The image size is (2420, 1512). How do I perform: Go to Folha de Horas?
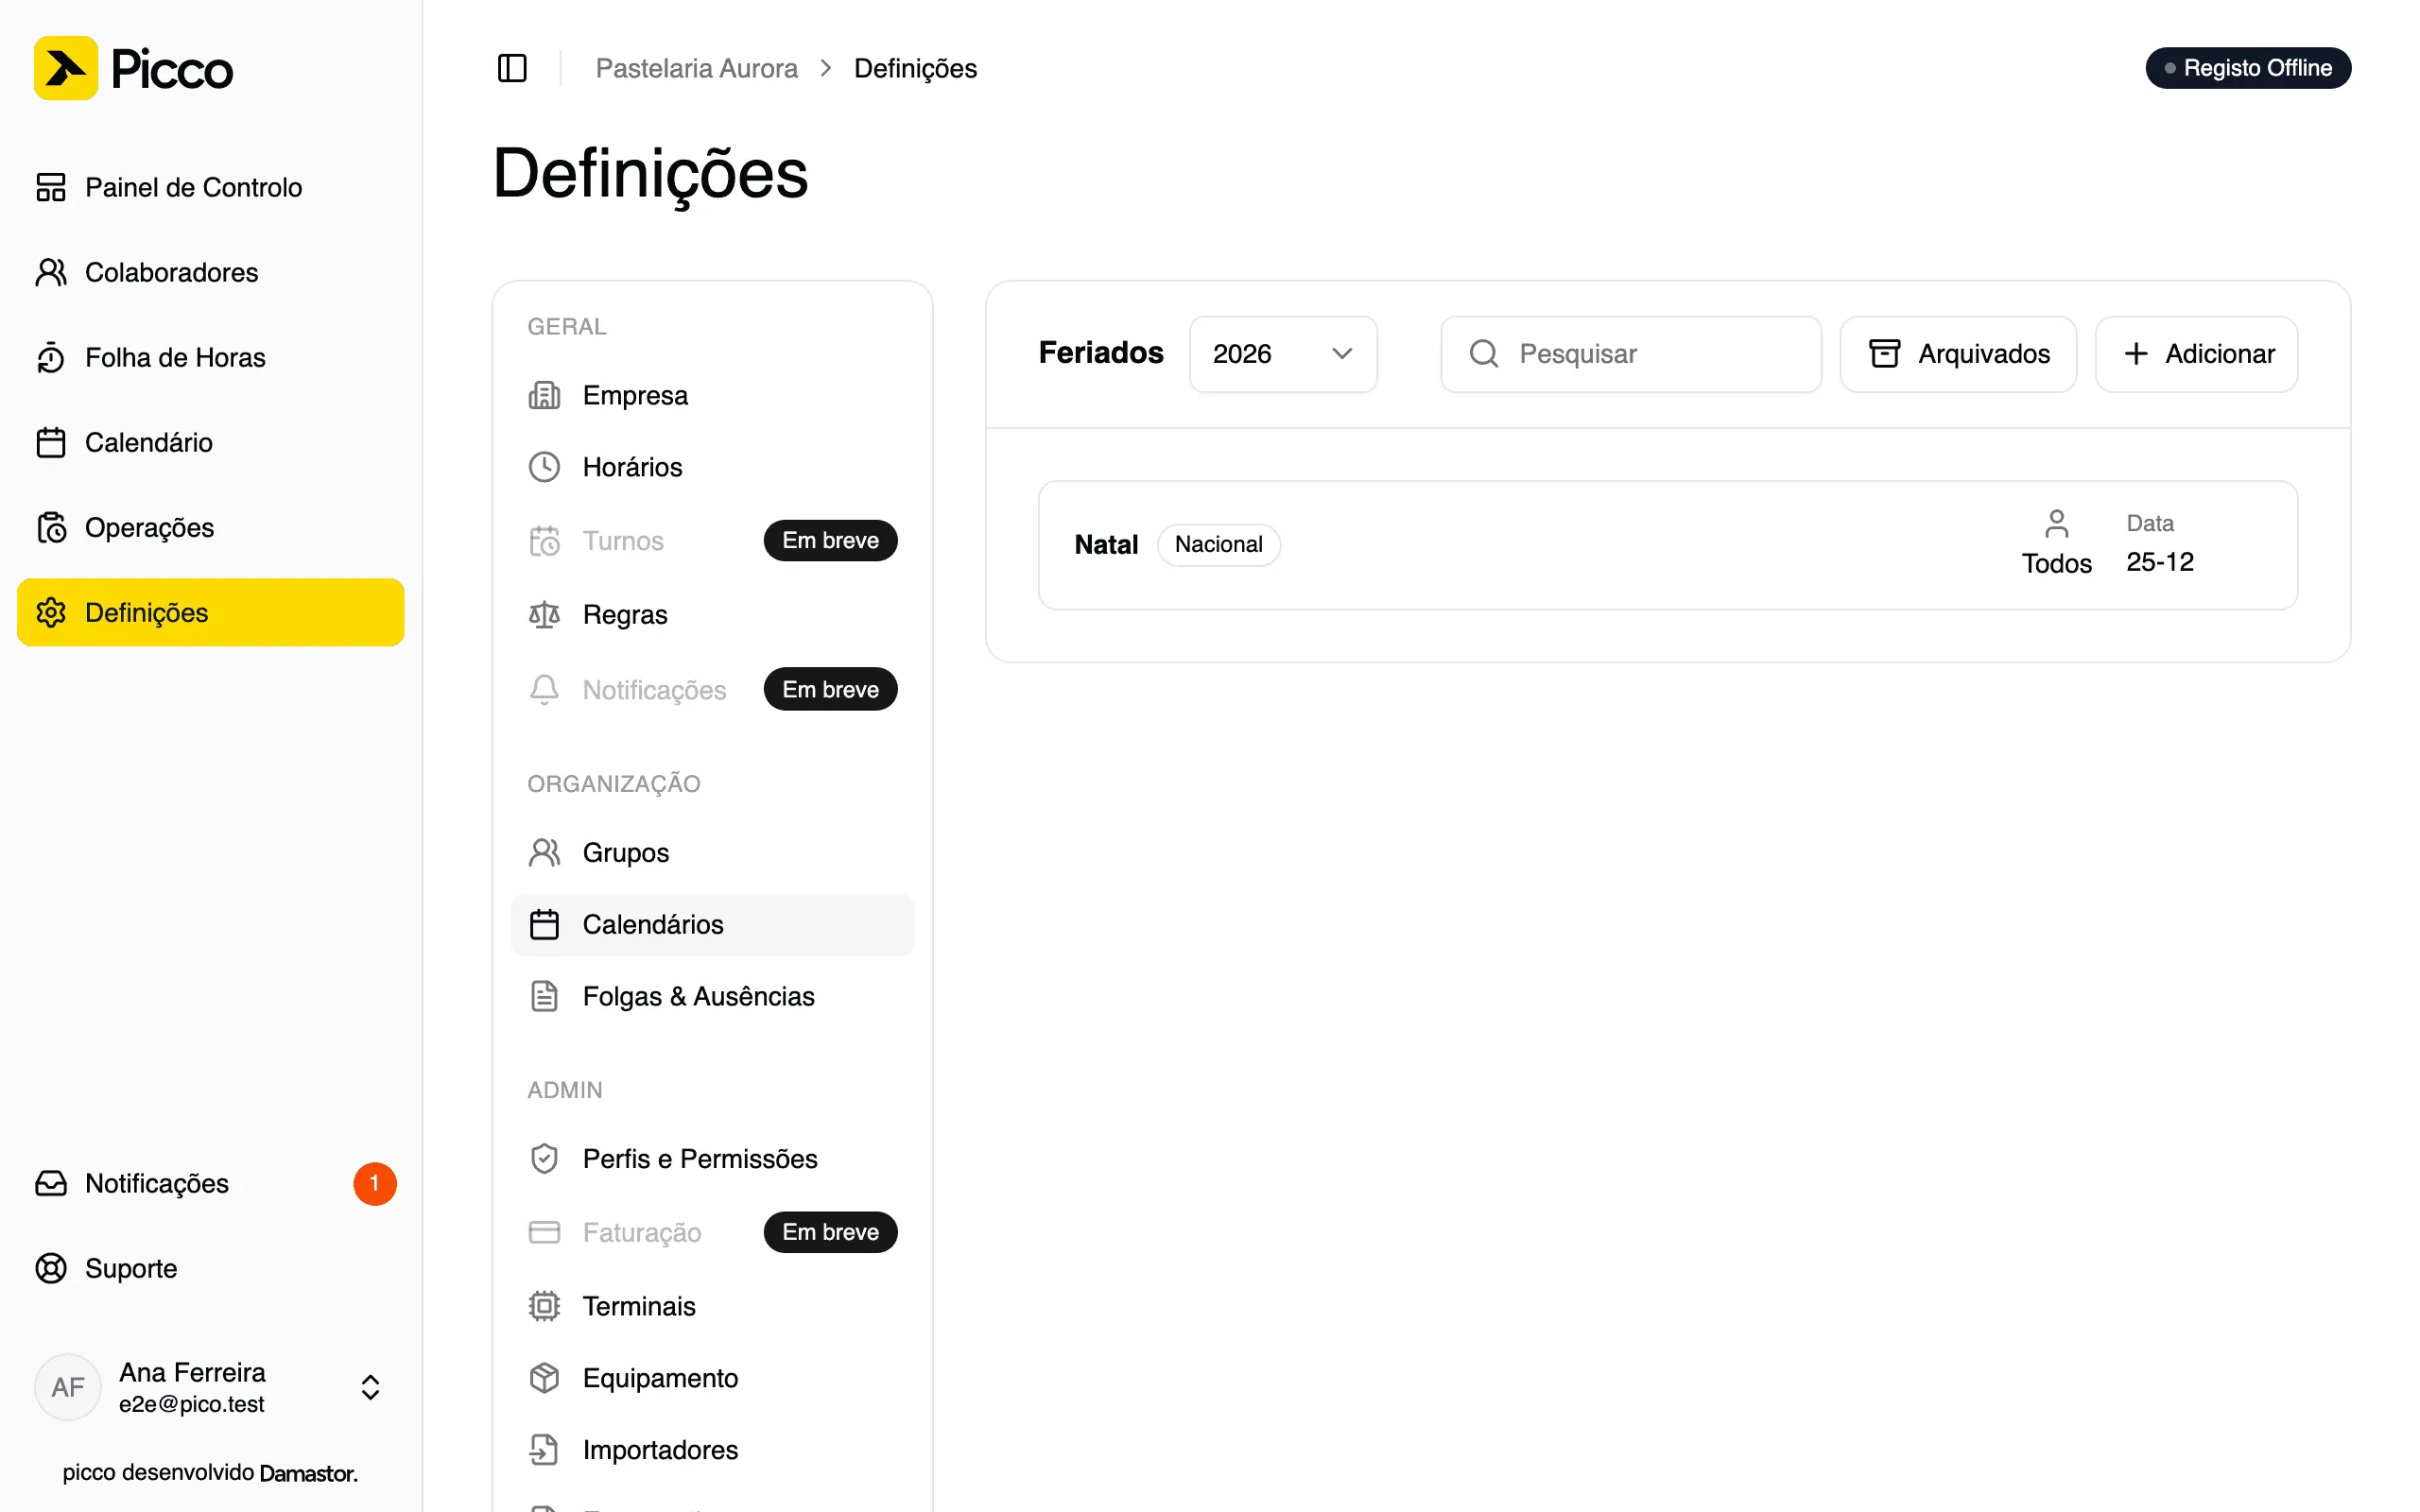[210, 357]
